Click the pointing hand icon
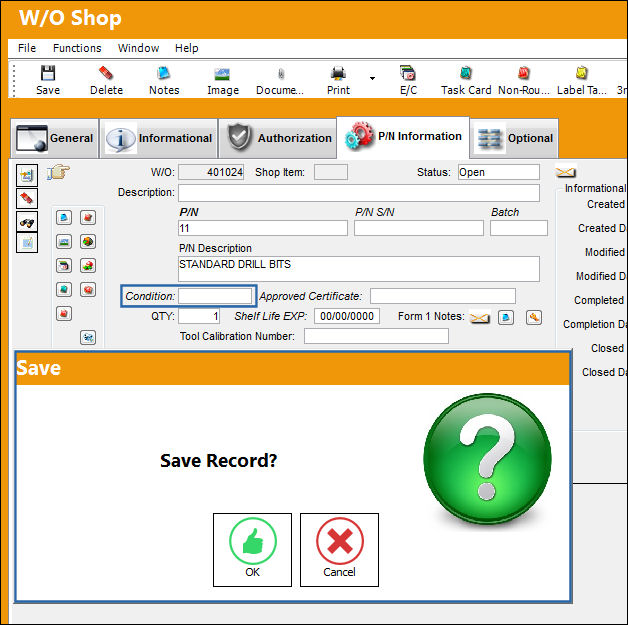 tap(58, 172)
